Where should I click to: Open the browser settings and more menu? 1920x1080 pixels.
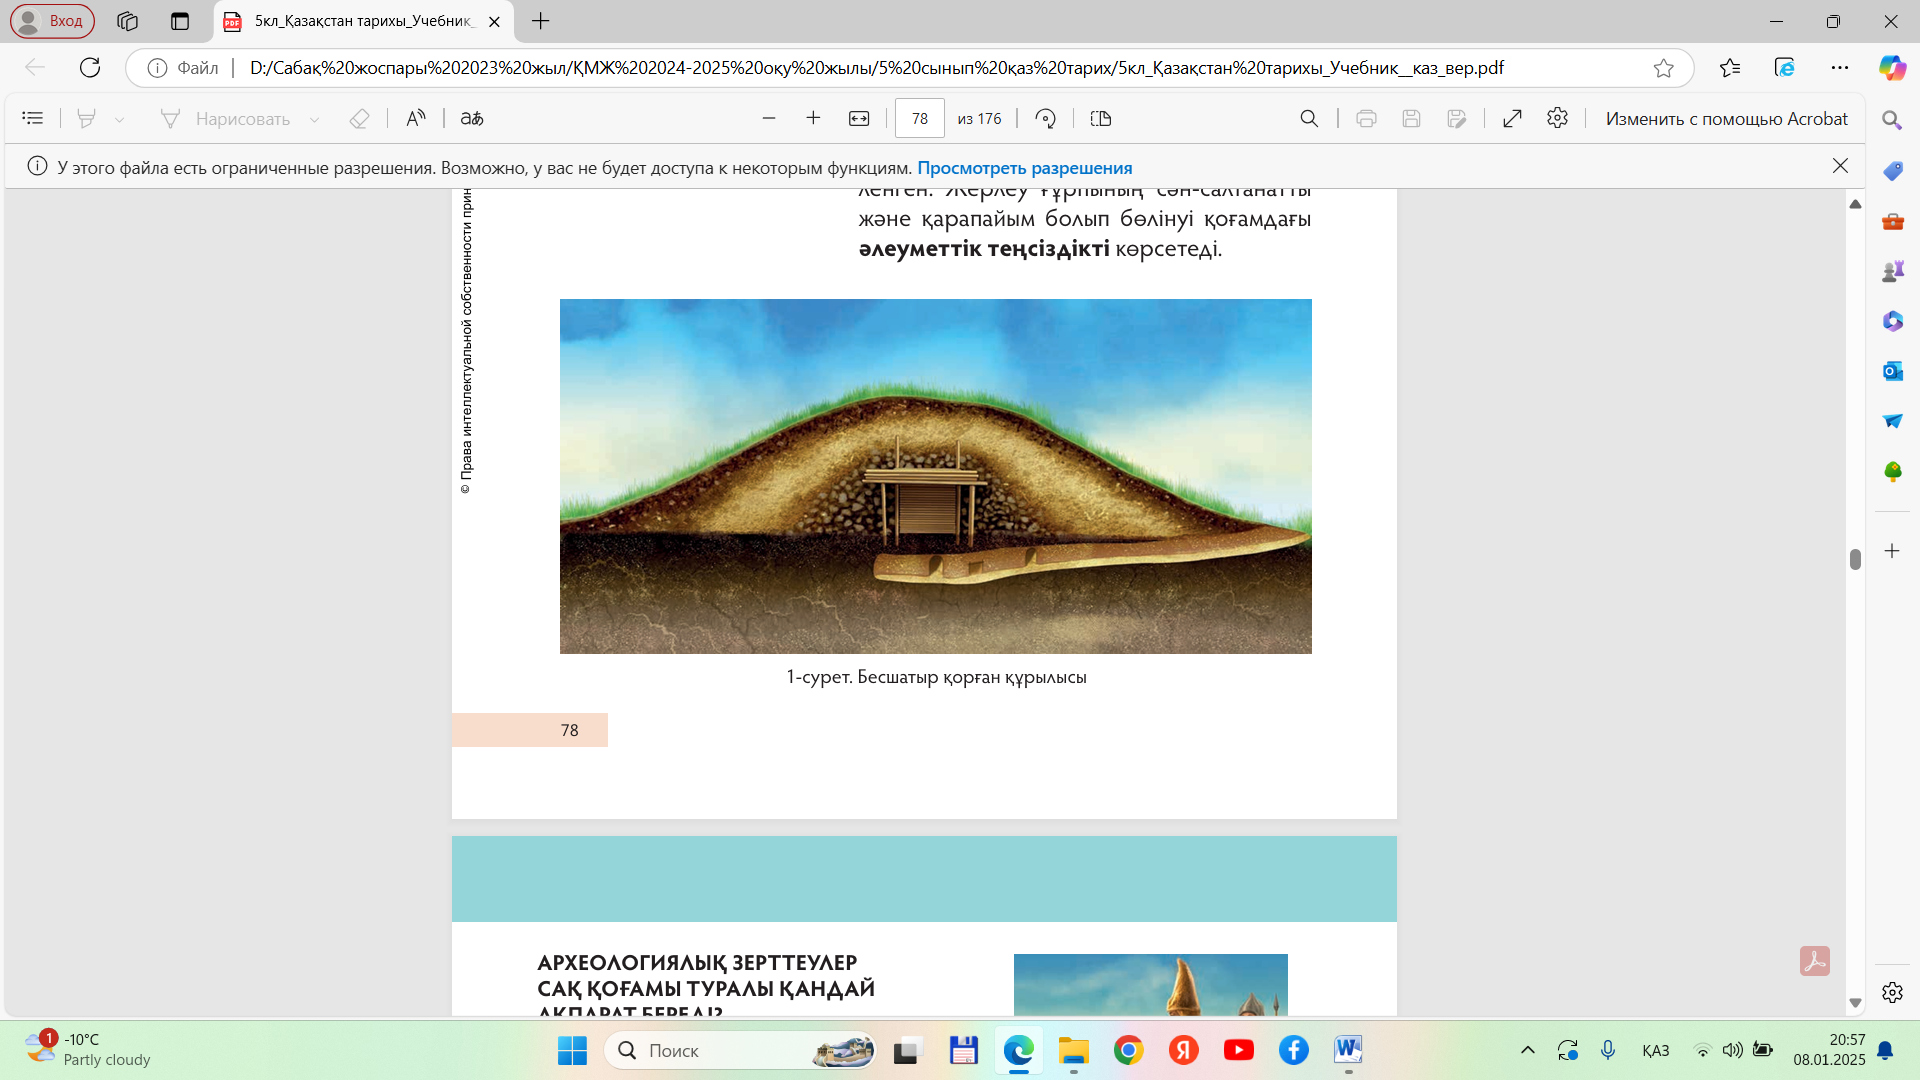click(1840, 67)
